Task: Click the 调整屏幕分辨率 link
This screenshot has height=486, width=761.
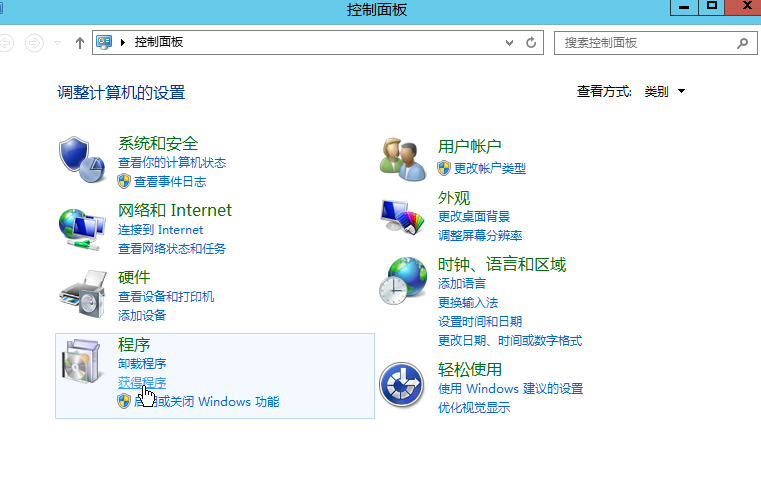Action: tap(480, 235)
